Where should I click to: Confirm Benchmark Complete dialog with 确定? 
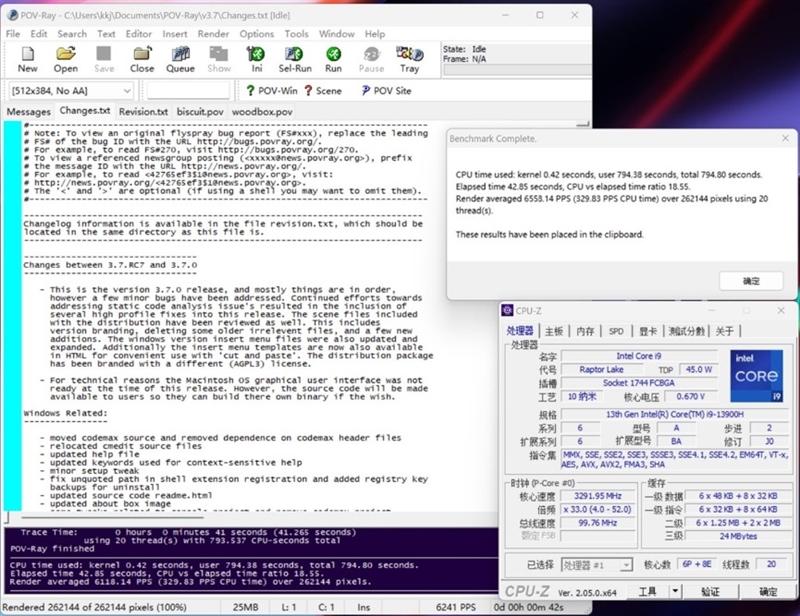(751, 281)
